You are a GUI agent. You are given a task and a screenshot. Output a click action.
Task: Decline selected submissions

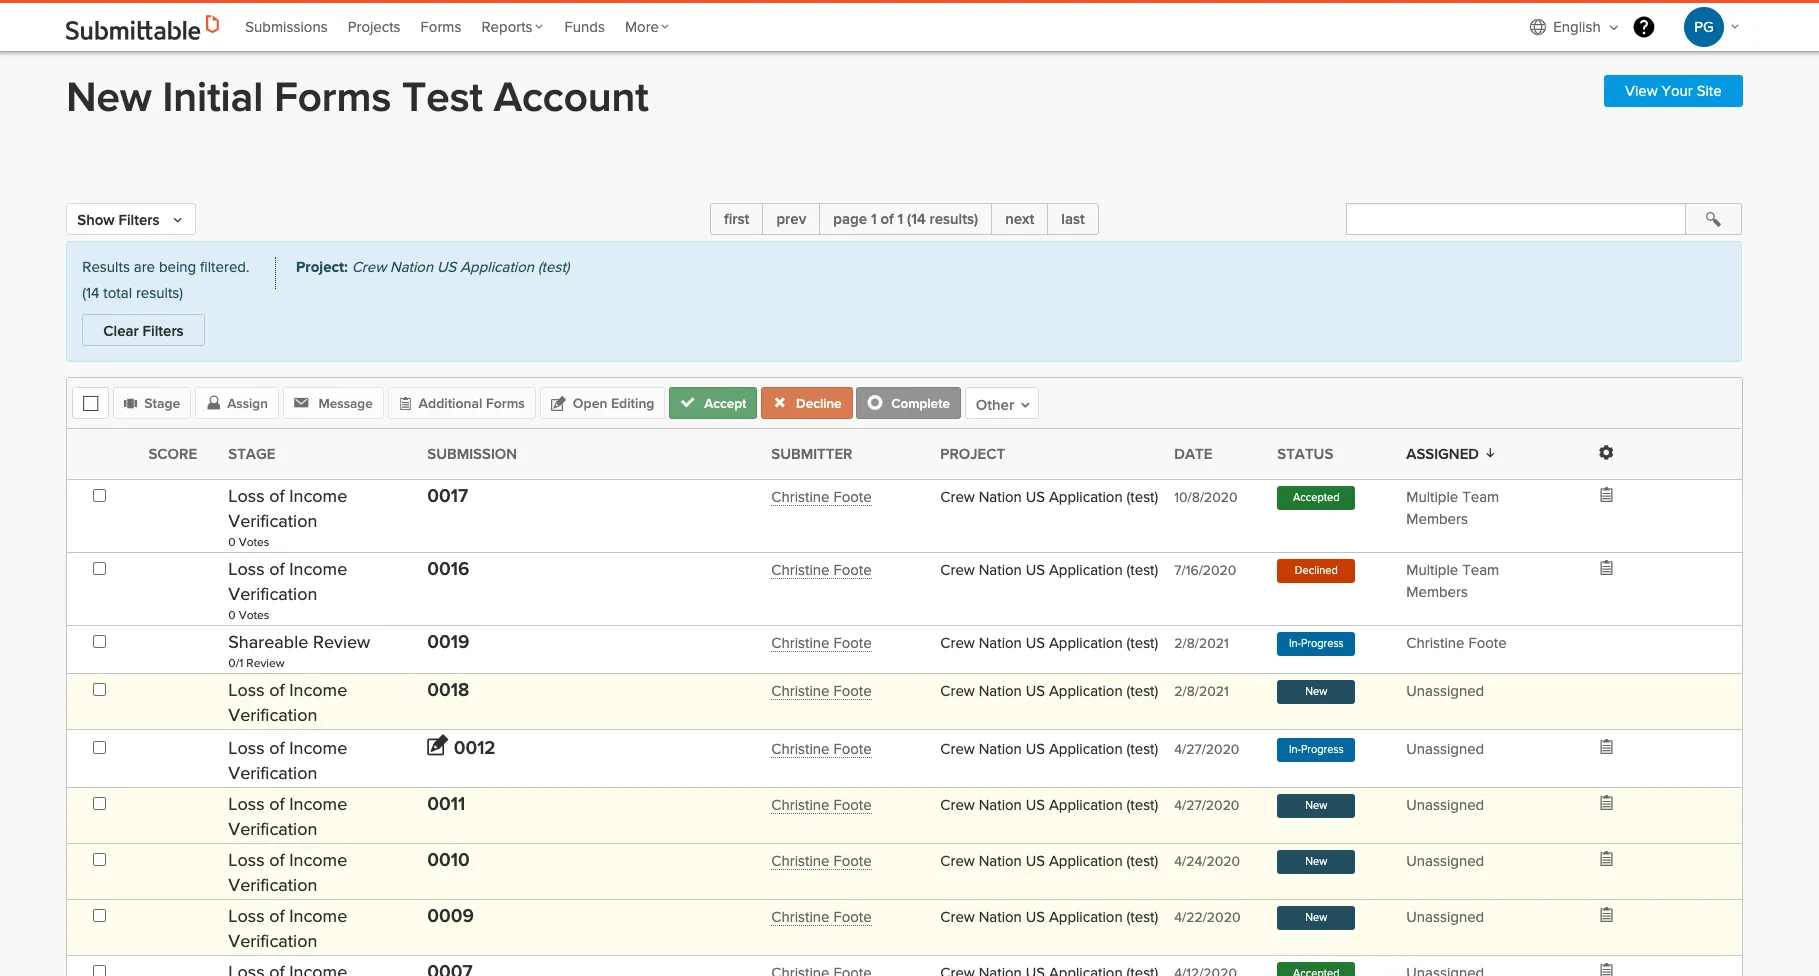pos(807,403)
